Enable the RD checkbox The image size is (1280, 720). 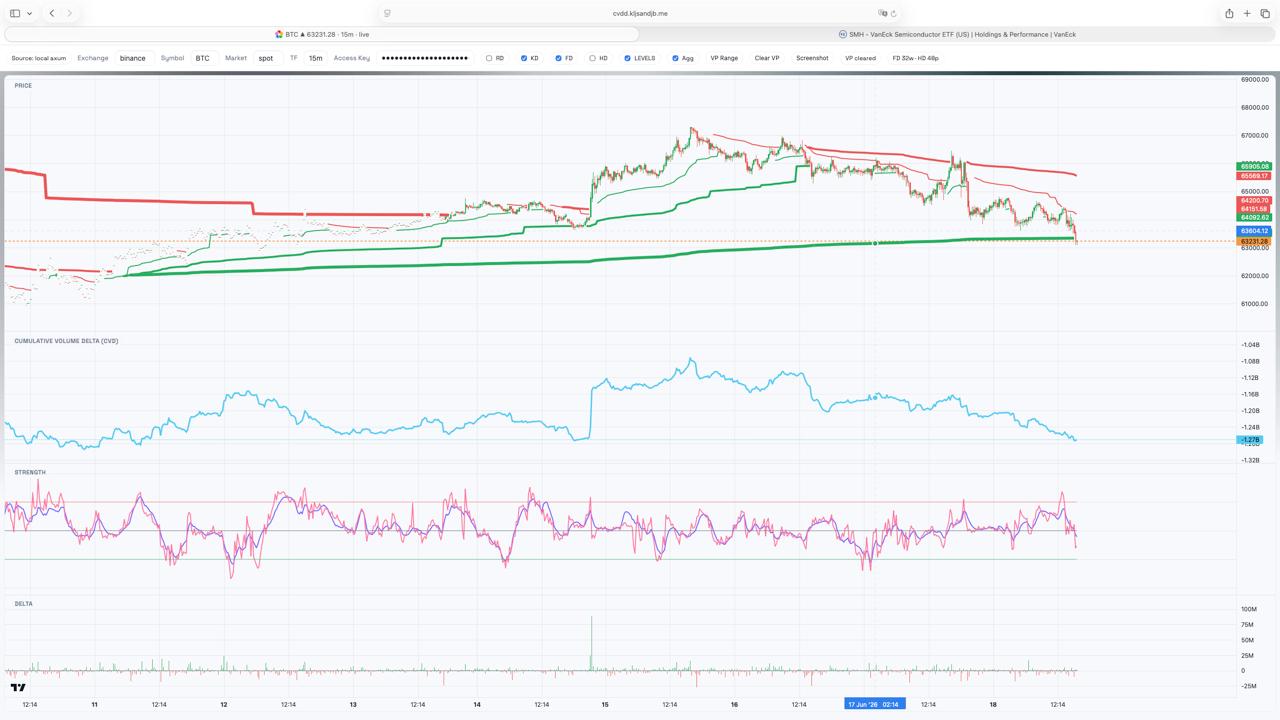pyautogui.click(x=489, y=58)
